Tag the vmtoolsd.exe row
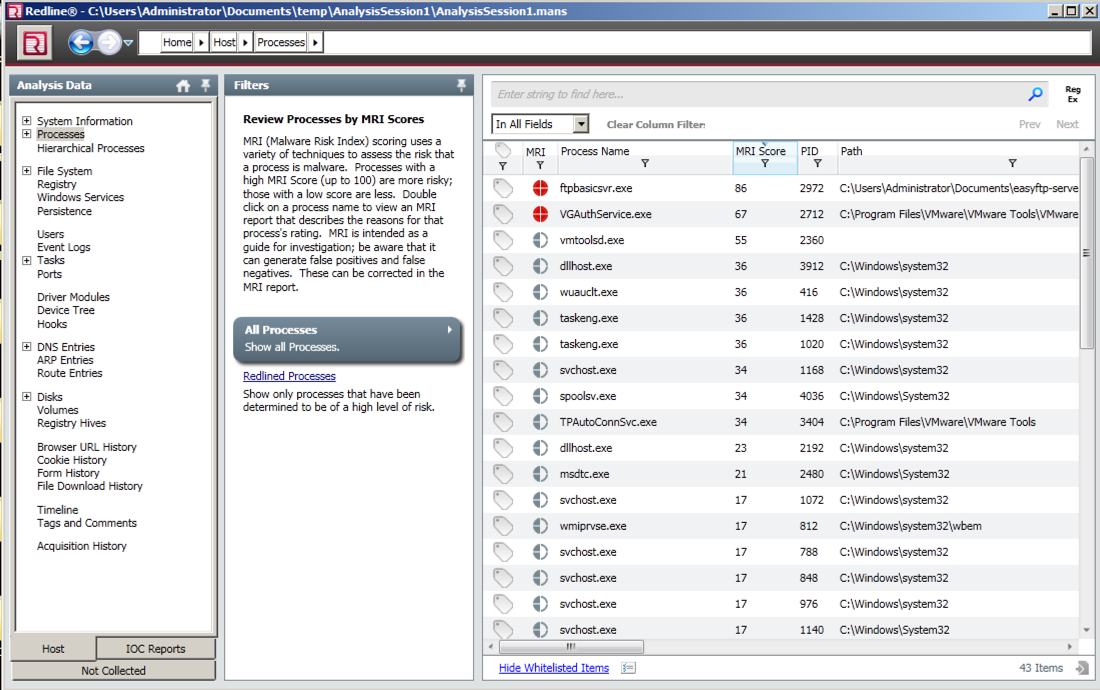 [502, 240]
